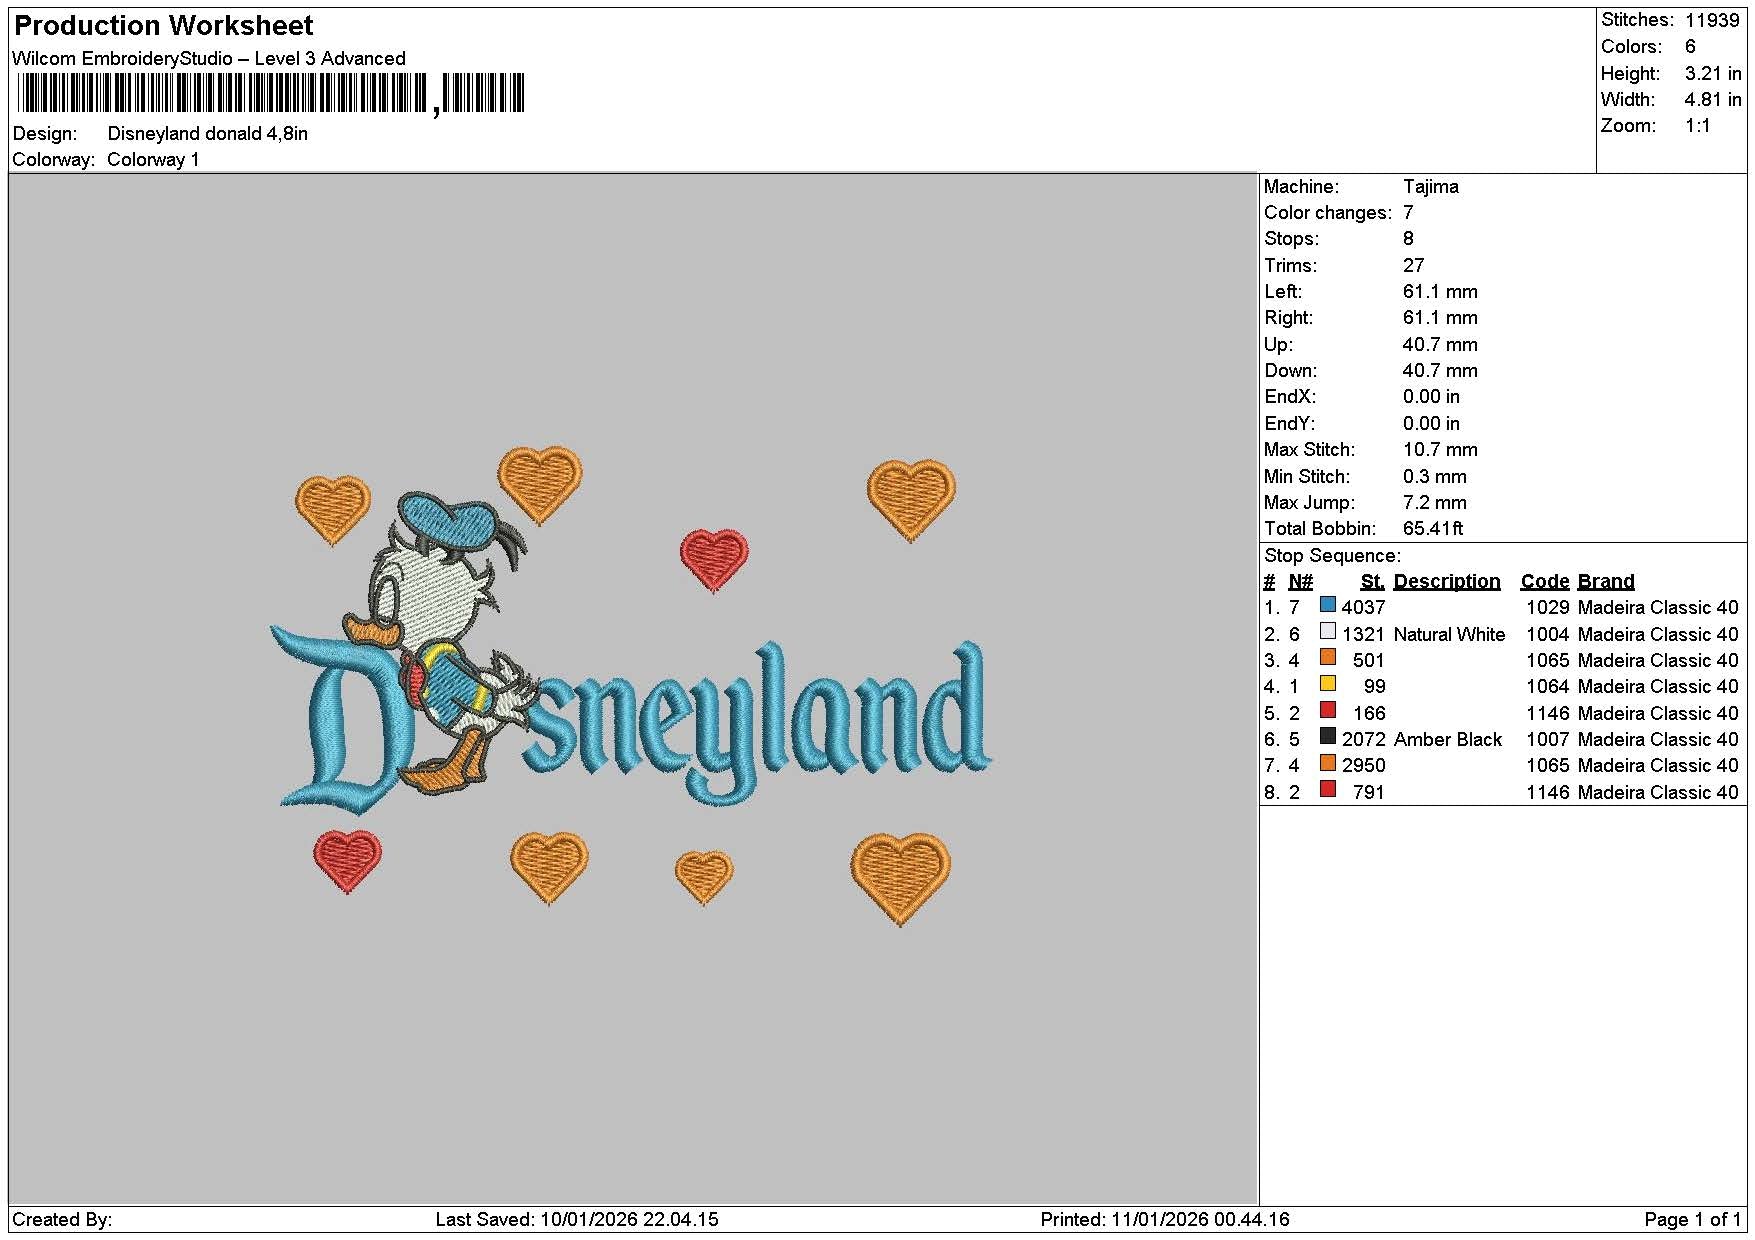This screenshot has height=1240, width=1755.
Task: Click the white swatch for Natural White
Action: click(1327, 631)
